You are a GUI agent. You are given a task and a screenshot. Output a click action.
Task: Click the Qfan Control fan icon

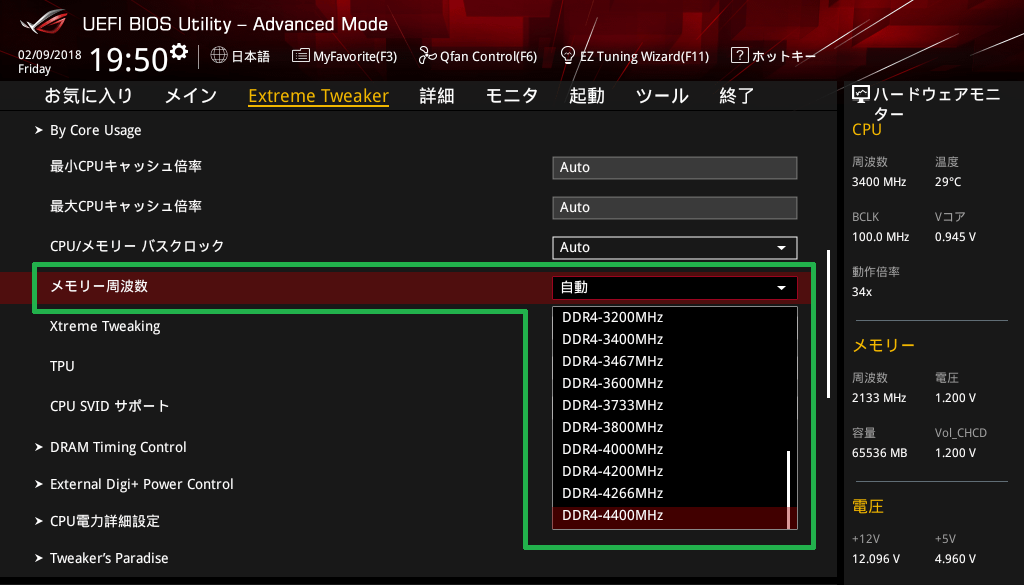click(428, 55)
